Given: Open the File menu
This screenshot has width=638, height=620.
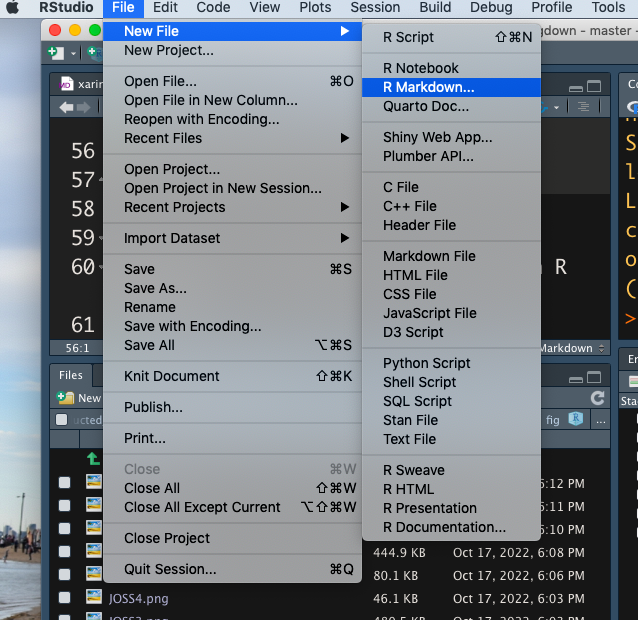Looking at the screenshot, I should [x=123, y=8].
